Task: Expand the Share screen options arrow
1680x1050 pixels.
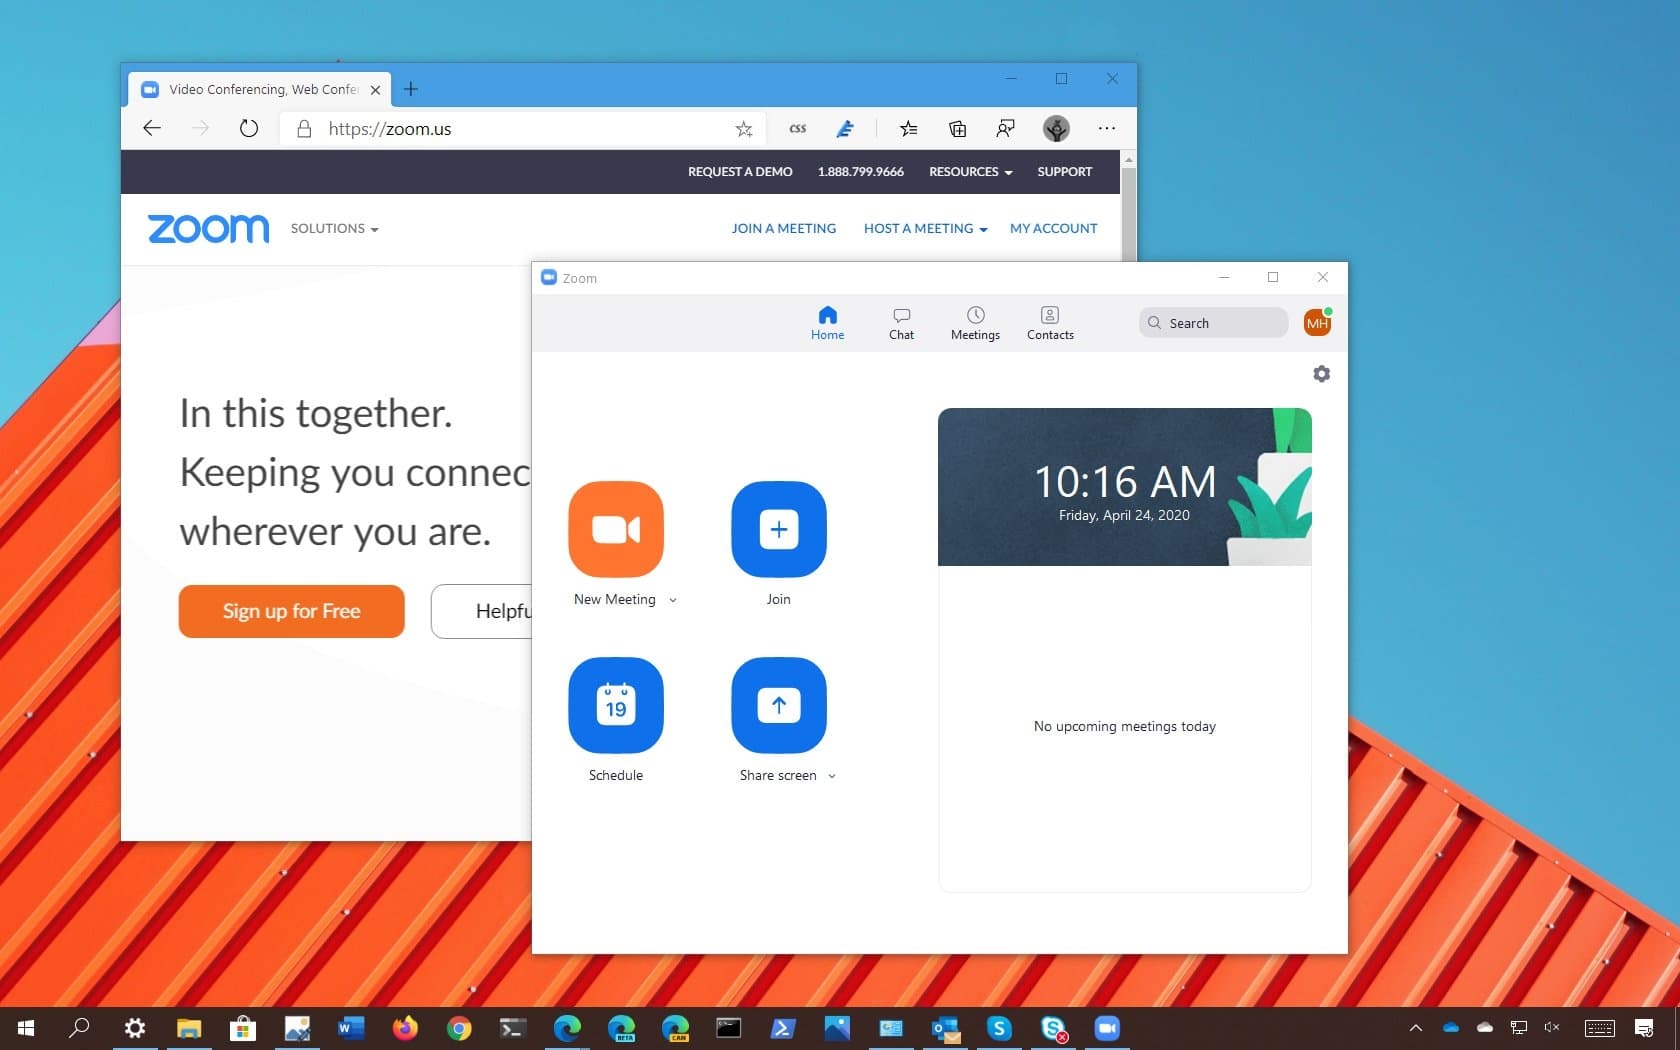Action: point(832,776)
